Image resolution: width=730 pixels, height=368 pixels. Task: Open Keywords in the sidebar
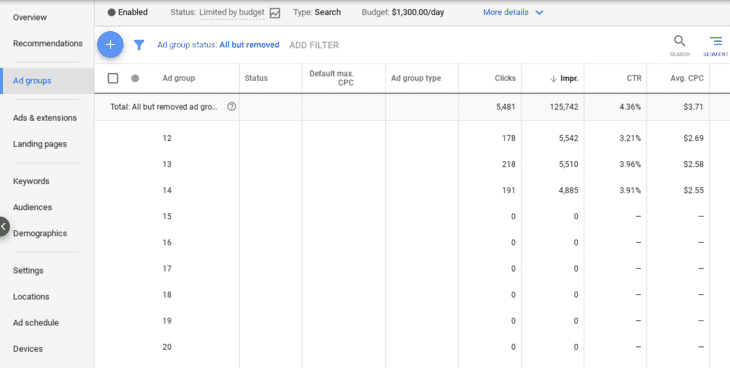(x=31, y=181)
